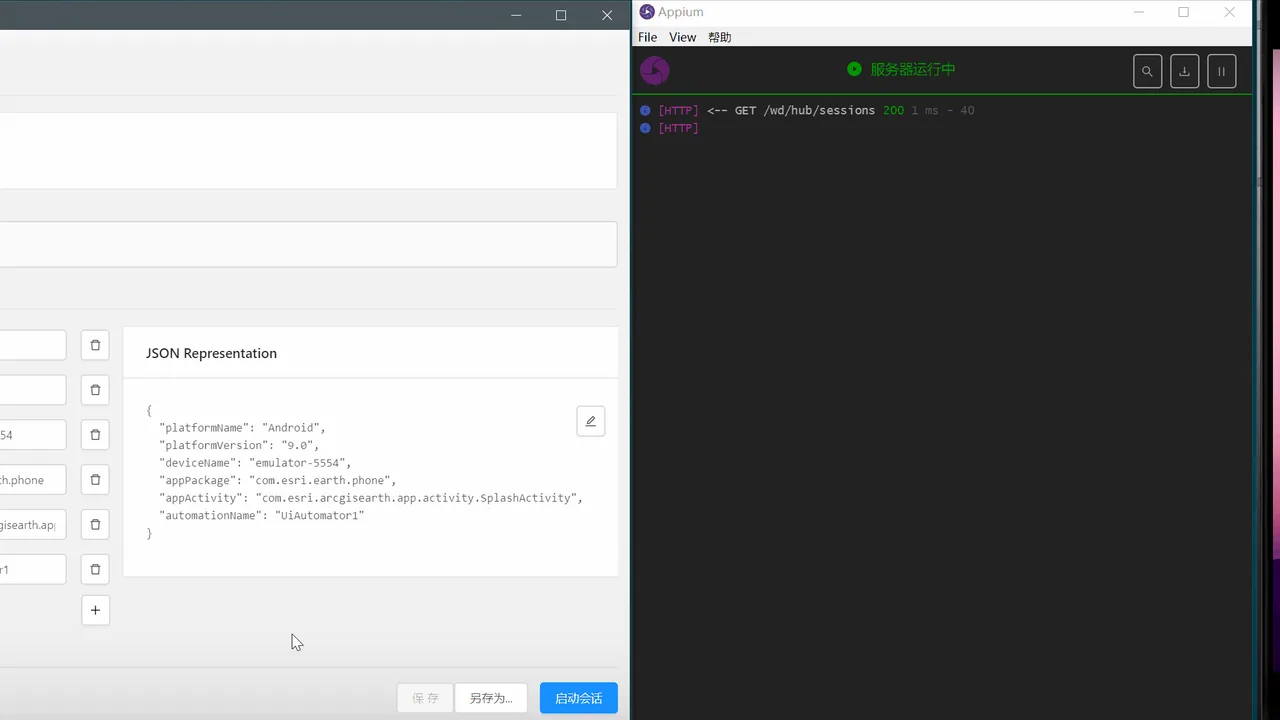Delete the 'th.phone' capability row

(95, 480)
